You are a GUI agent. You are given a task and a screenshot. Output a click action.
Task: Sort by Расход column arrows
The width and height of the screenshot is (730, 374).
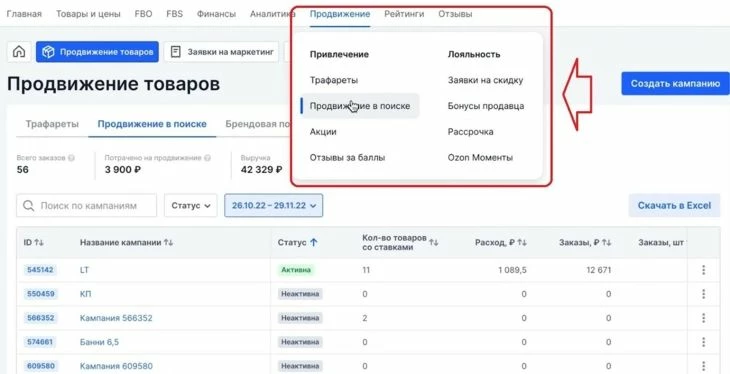[x=522, y=243]
